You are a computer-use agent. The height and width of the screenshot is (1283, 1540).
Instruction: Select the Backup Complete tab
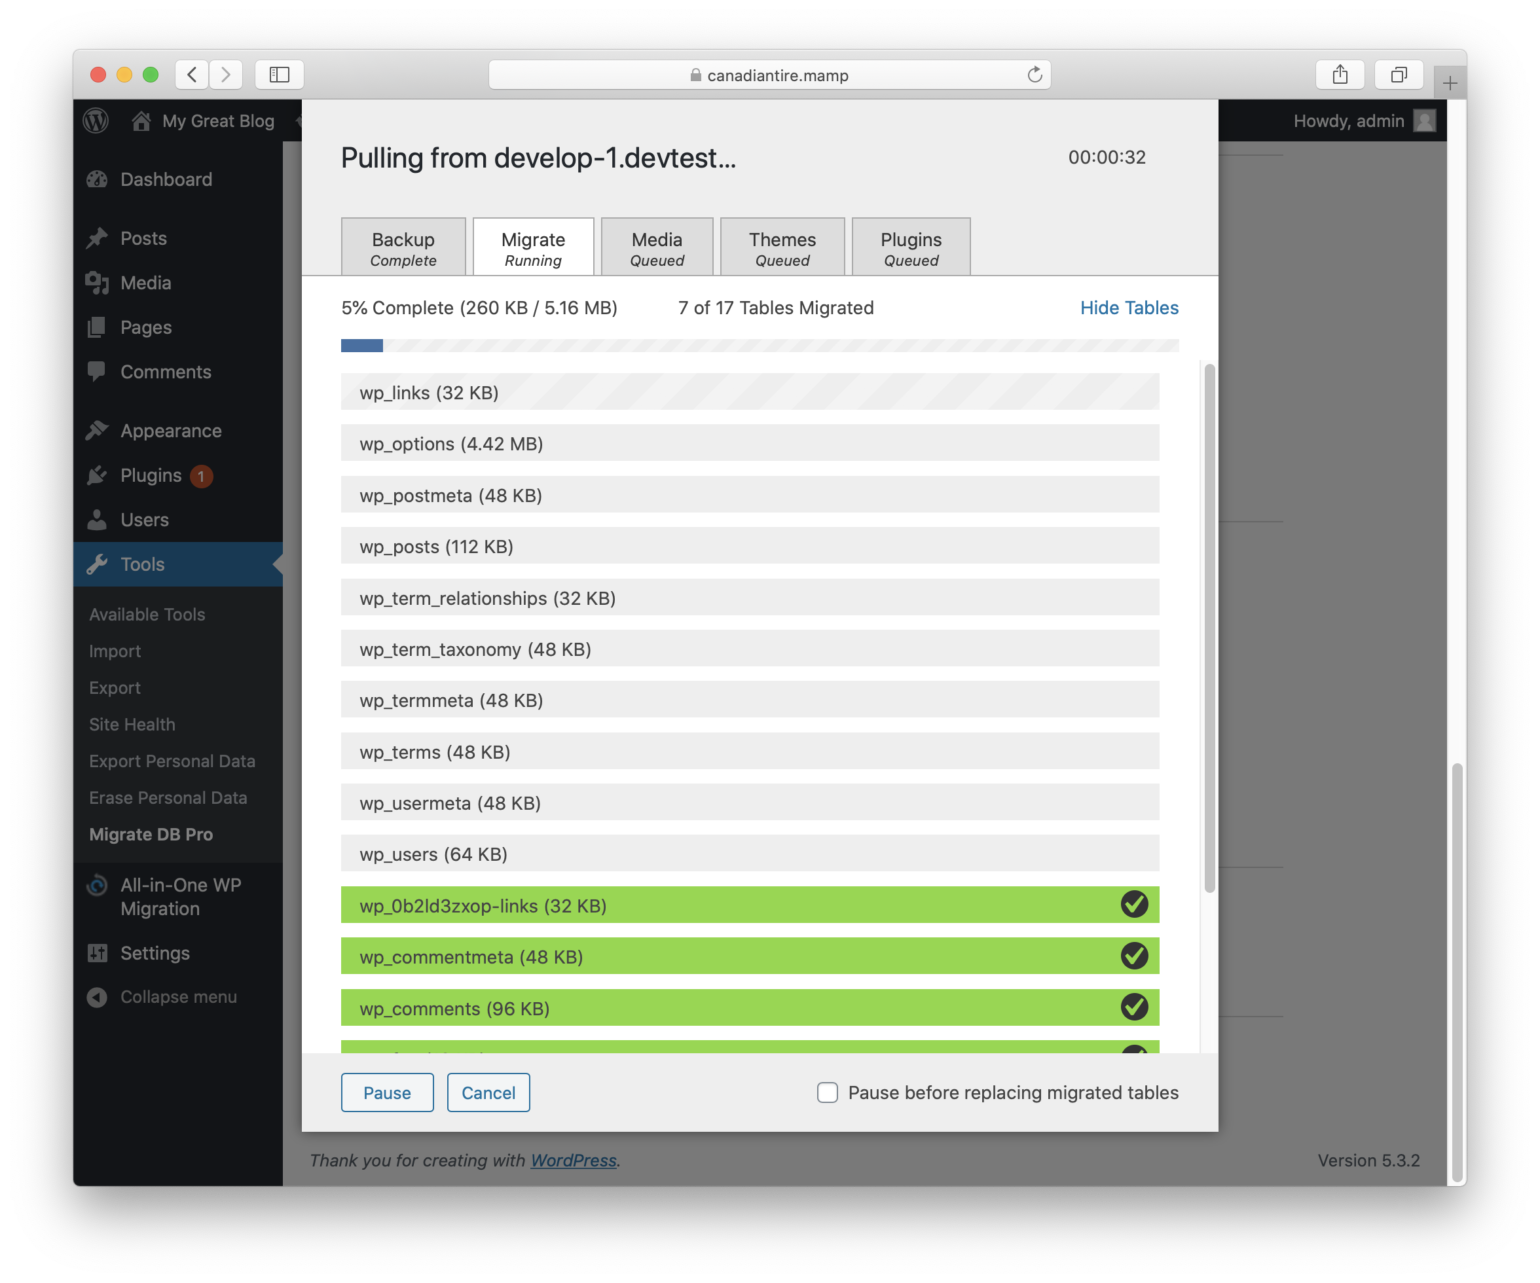point(403,247)
